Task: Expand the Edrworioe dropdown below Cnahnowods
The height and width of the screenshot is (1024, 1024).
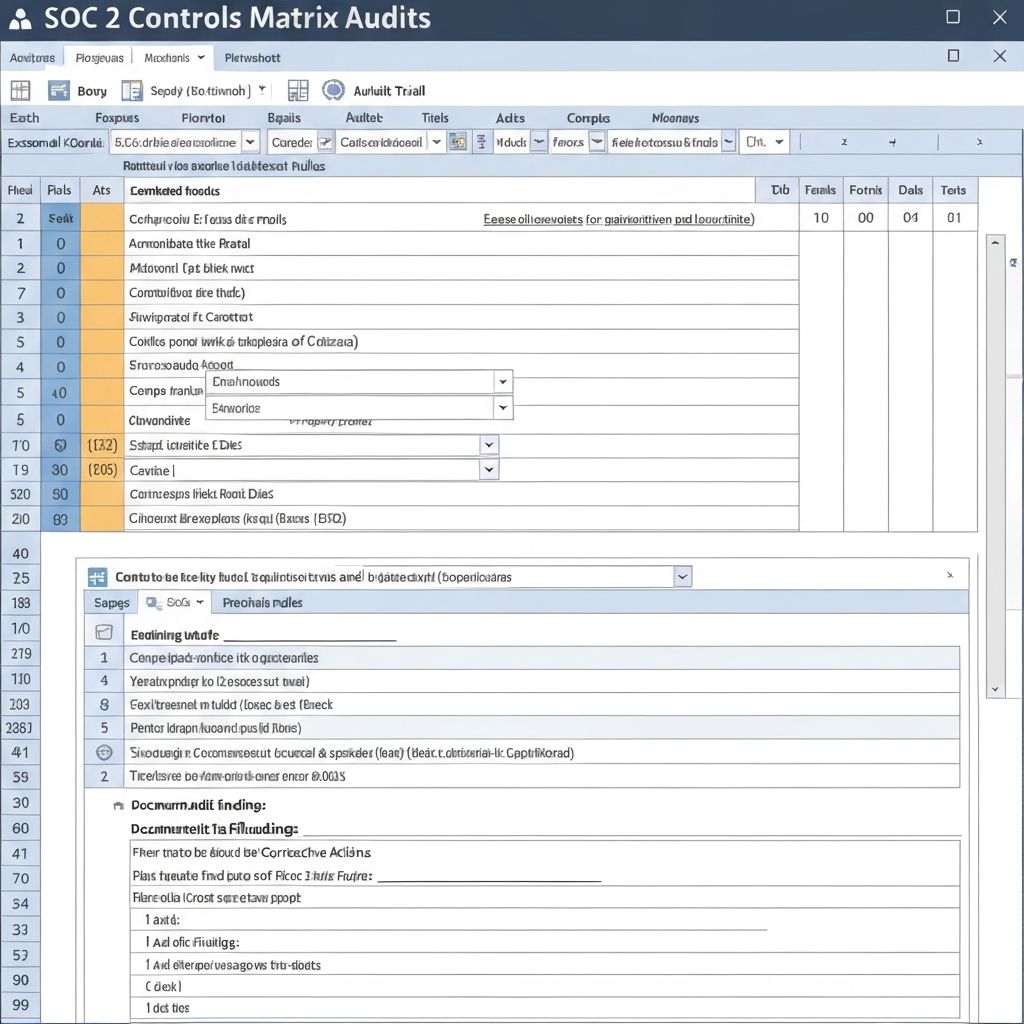Action: point(503,407)
